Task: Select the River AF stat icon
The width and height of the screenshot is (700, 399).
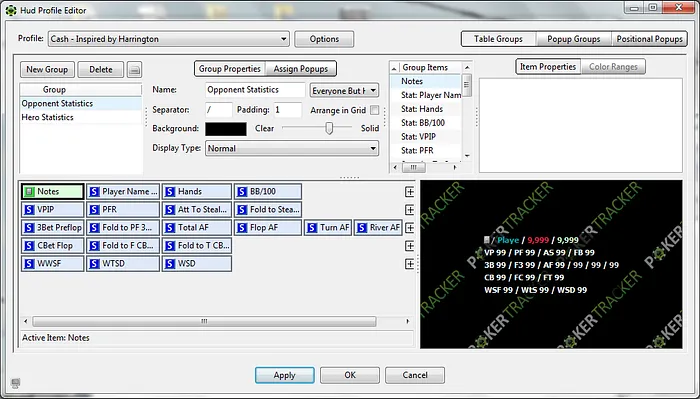Action: [362, 228]
